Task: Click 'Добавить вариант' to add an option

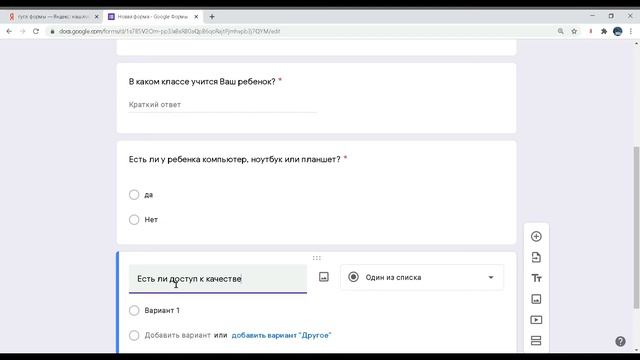Action: click(x=178, y=335)
